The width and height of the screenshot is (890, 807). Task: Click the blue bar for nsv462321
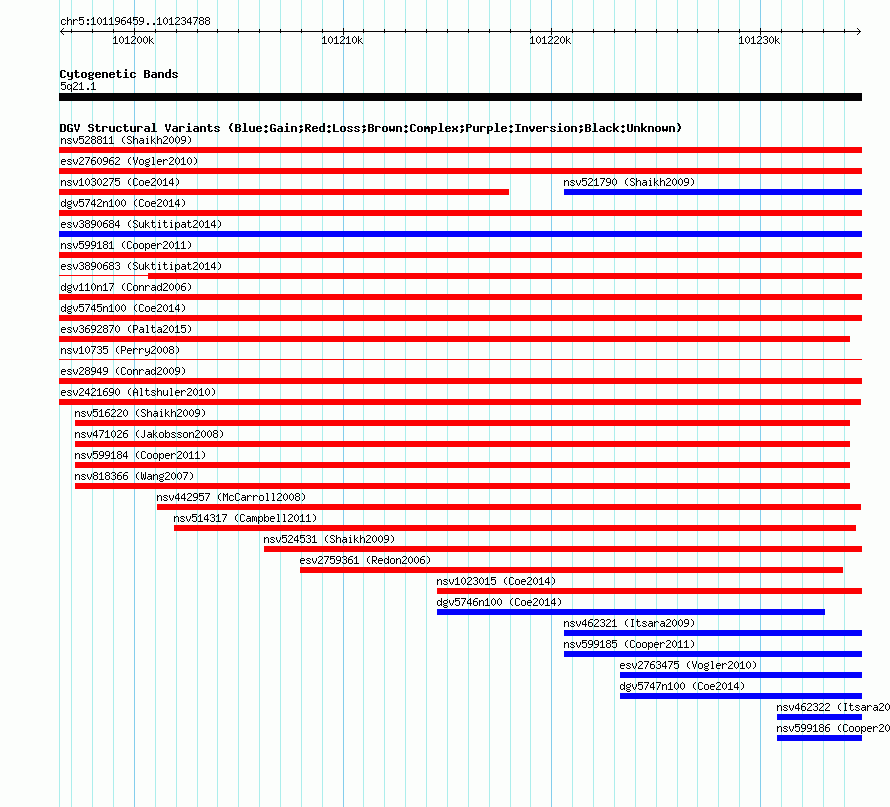[x=713, y=633]
